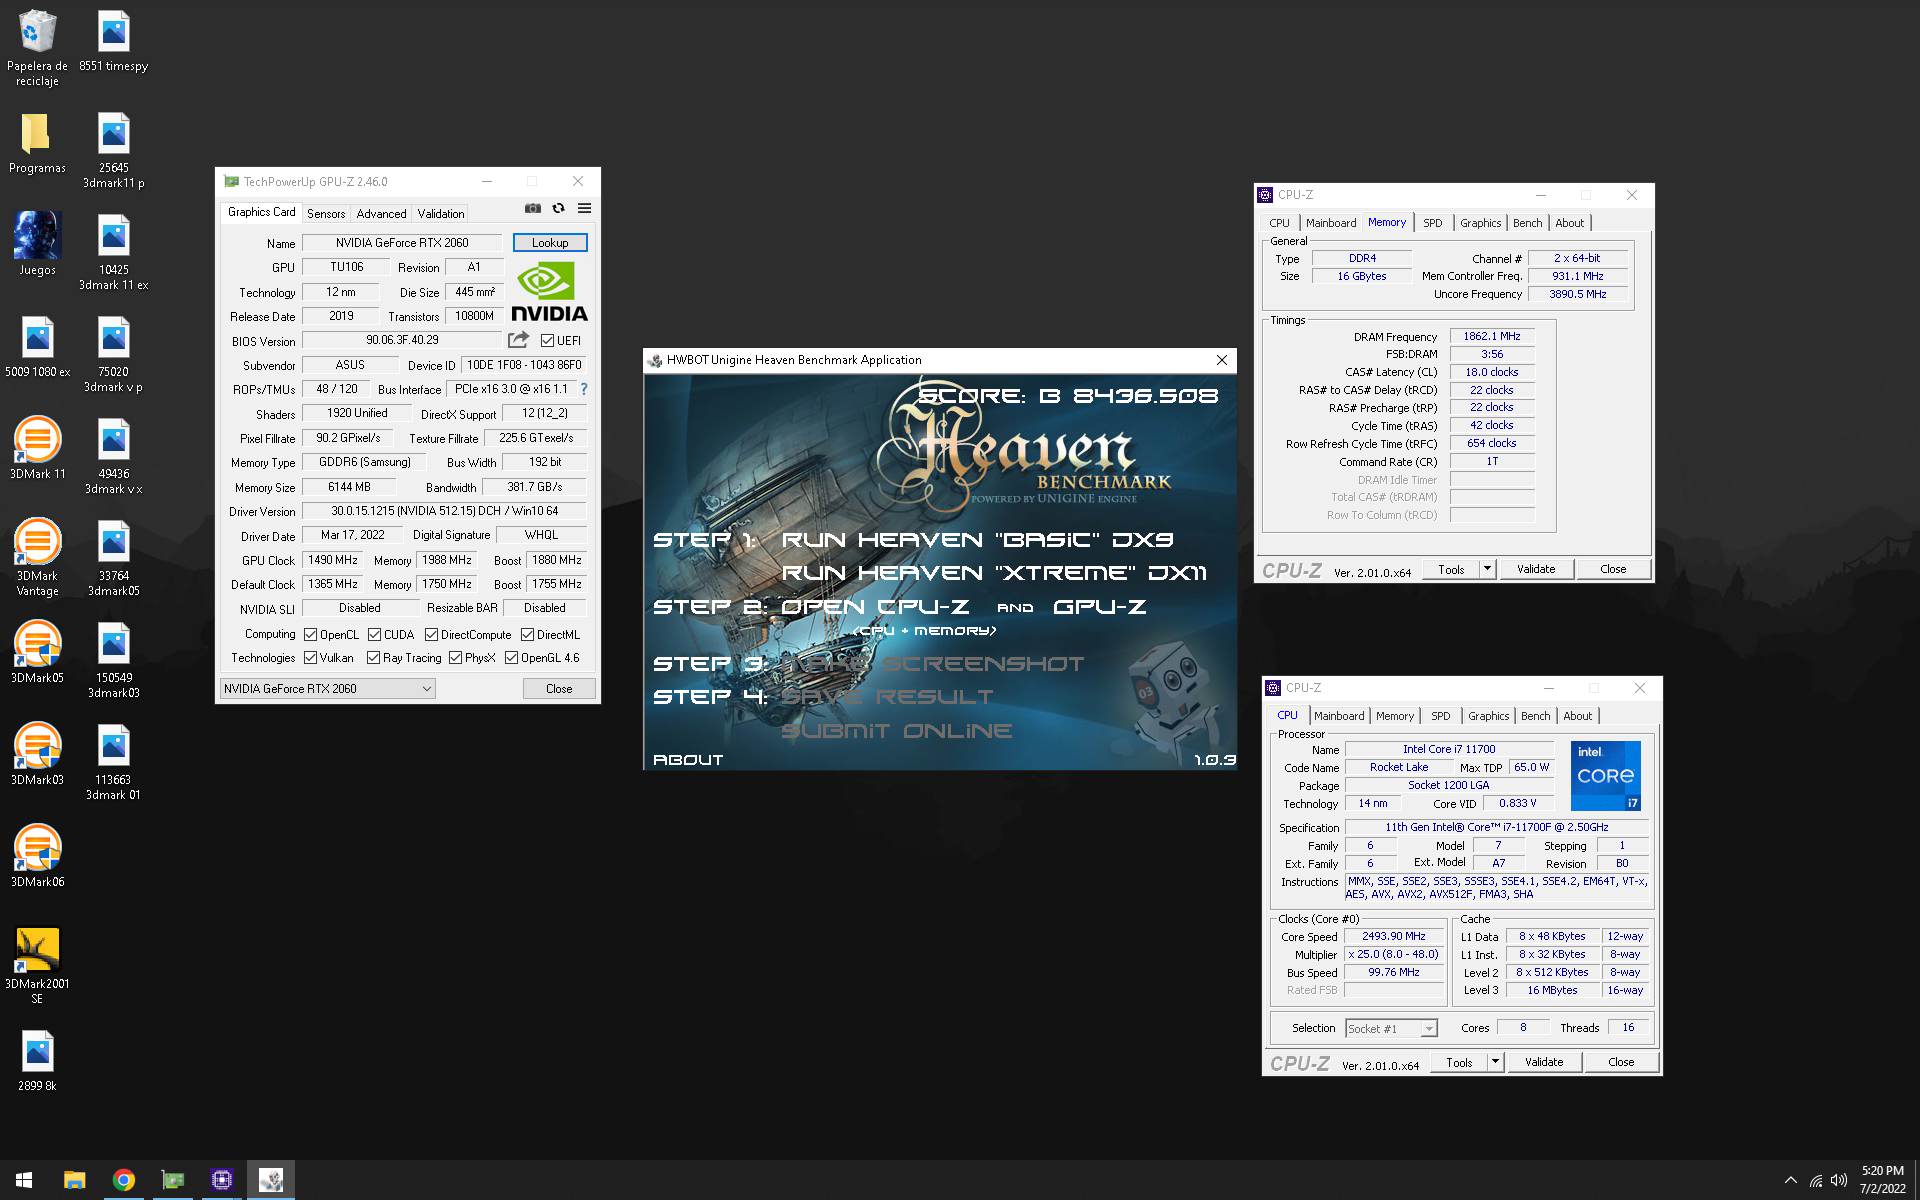This screenshot has width=1920, height=1200.
Task: Click Run Heaven "Basic" DX9
Action: 977,540
